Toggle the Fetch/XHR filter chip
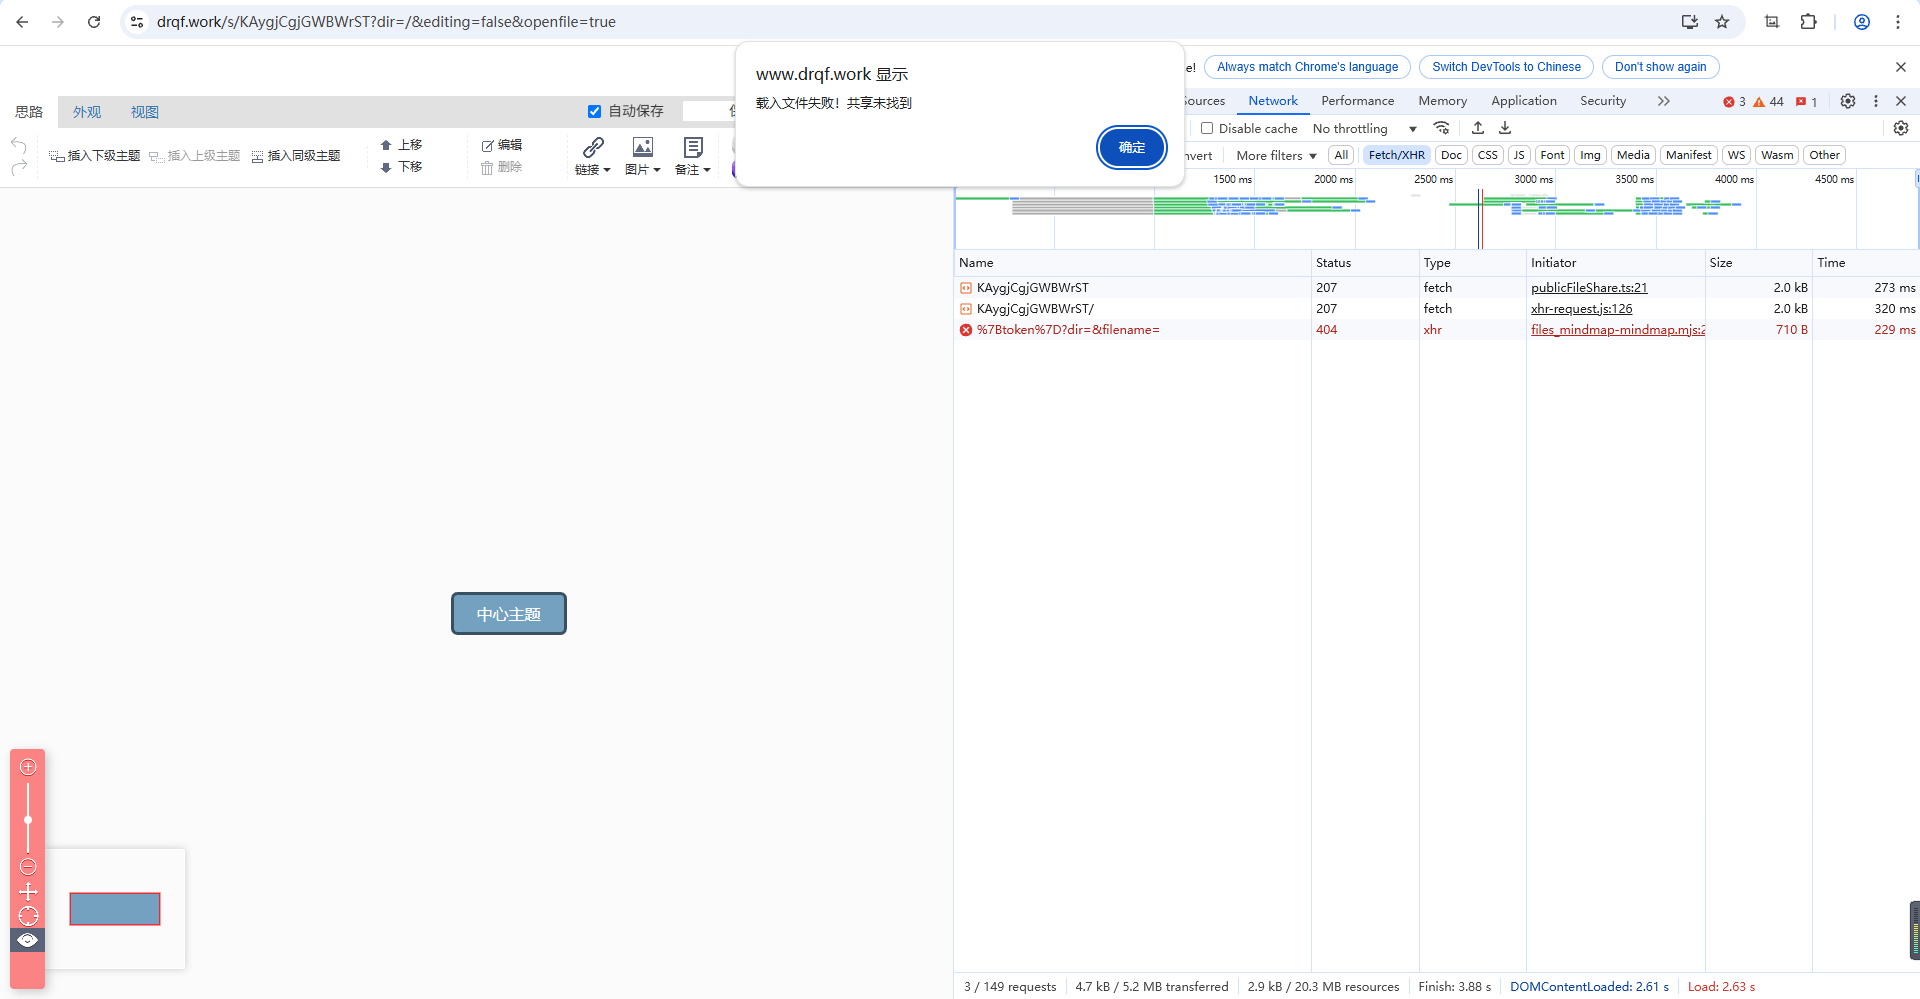Viewport: 1920px width, 999px height. pos(1396,155)
